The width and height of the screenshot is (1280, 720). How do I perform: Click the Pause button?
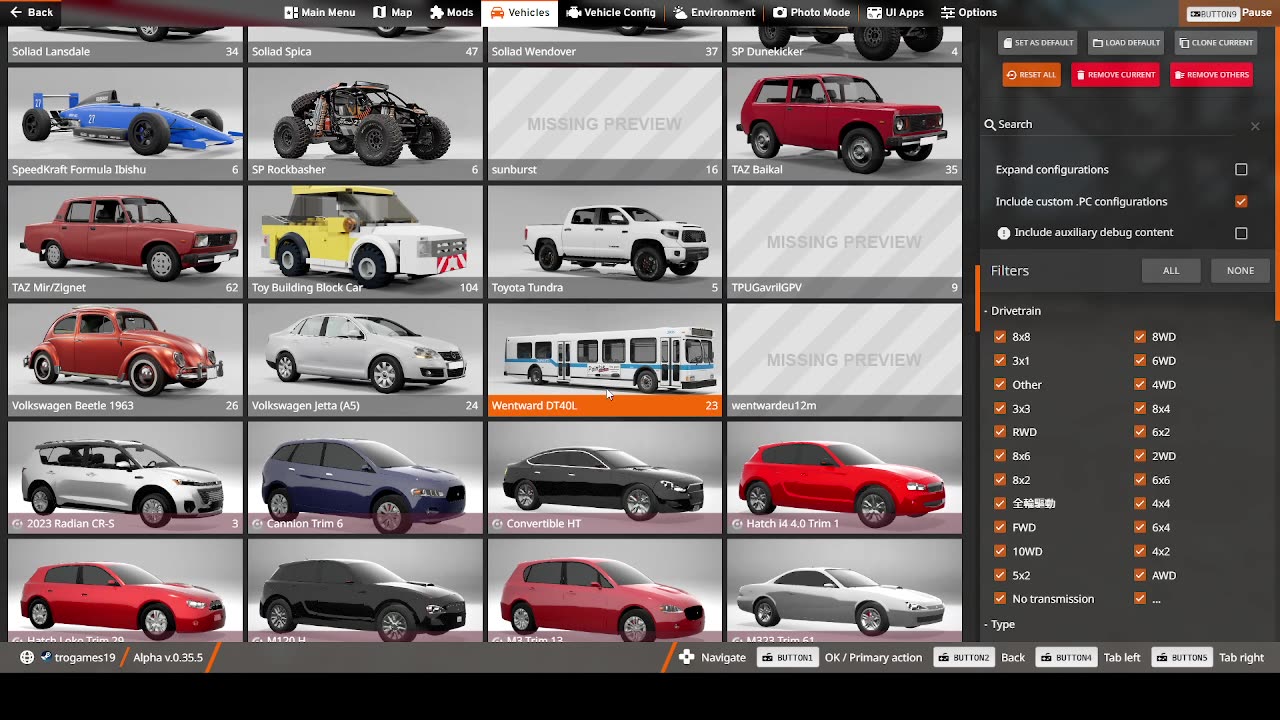pos(1229,13)
